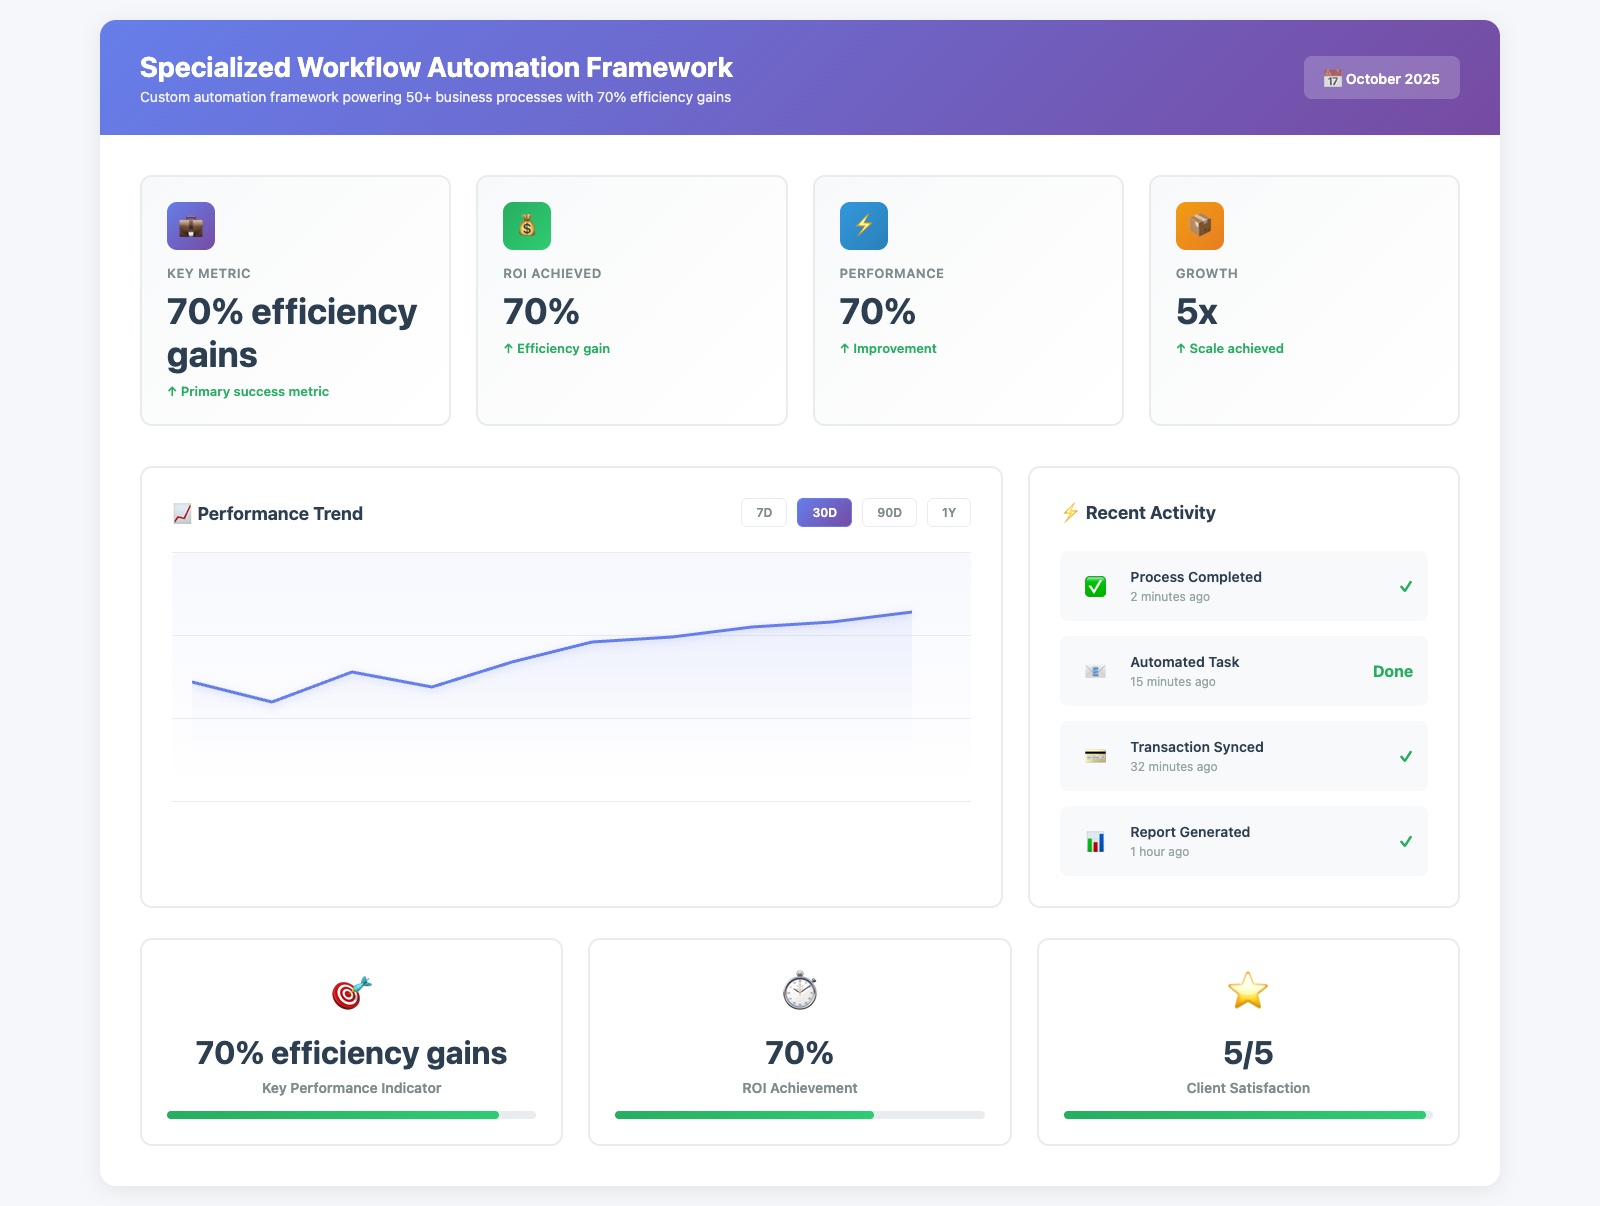Viewport: 1600px width, 1206px height.
Task: Click the stopwatch ROI Achievement icon
Action: (x=799, y=991)
